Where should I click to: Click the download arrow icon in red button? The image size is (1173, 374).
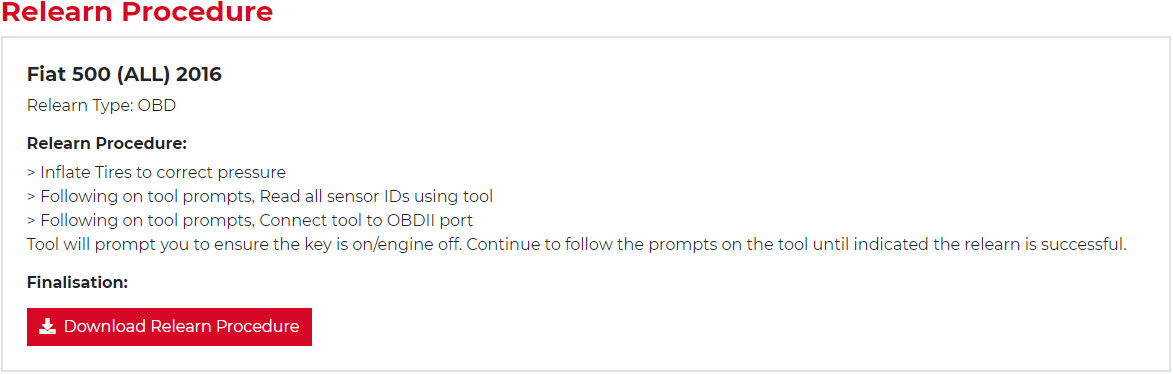point(47,327)
